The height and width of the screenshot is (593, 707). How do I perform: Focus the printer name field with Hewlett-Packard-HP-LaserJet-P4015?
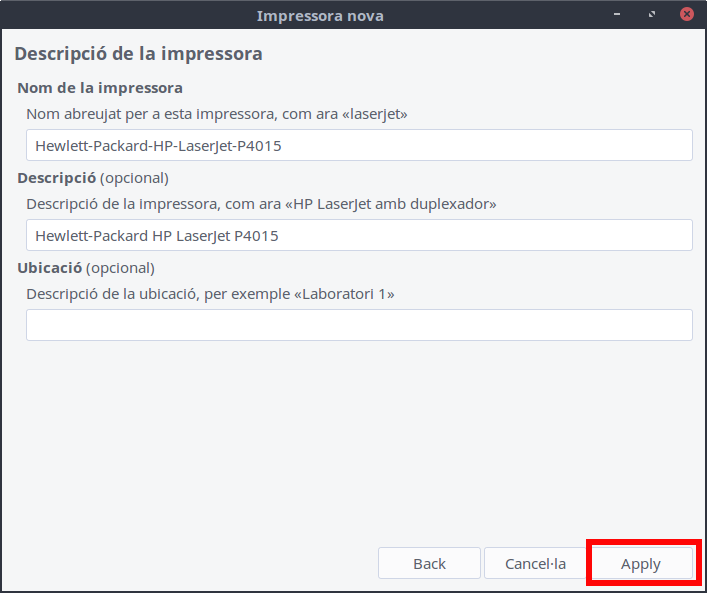(x=359, y=145)
